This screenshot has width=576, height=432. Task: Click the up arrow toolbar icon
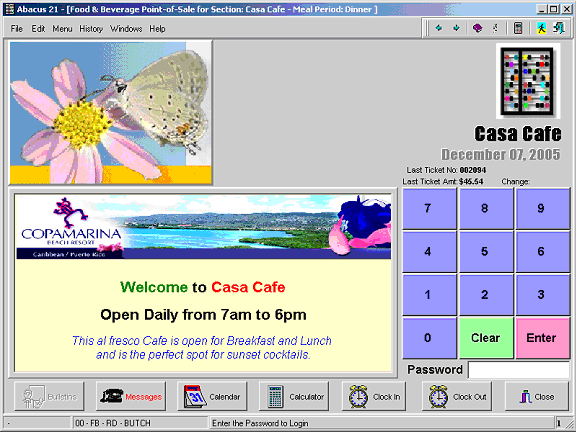[x=439, y=28]
